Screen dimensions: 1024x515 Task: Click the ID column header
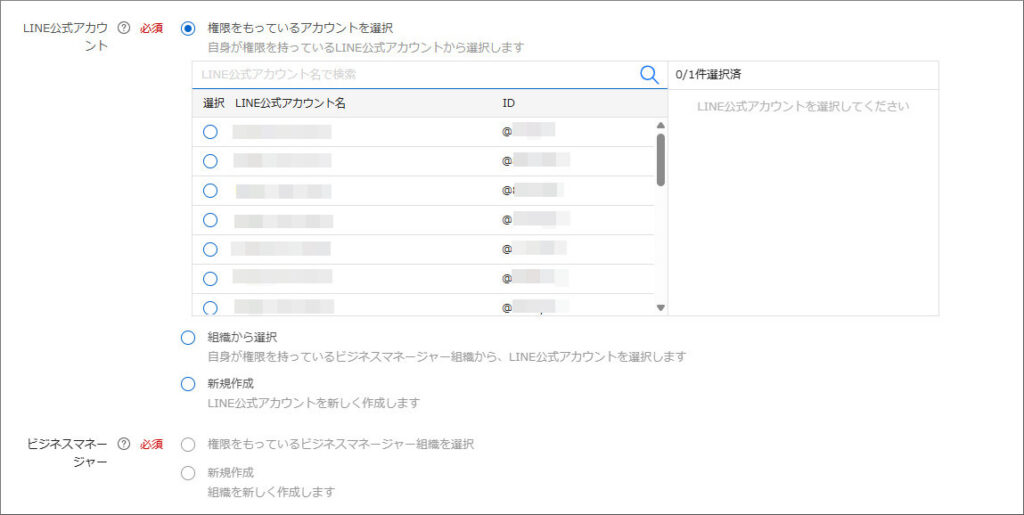click(x=509, y=104)
